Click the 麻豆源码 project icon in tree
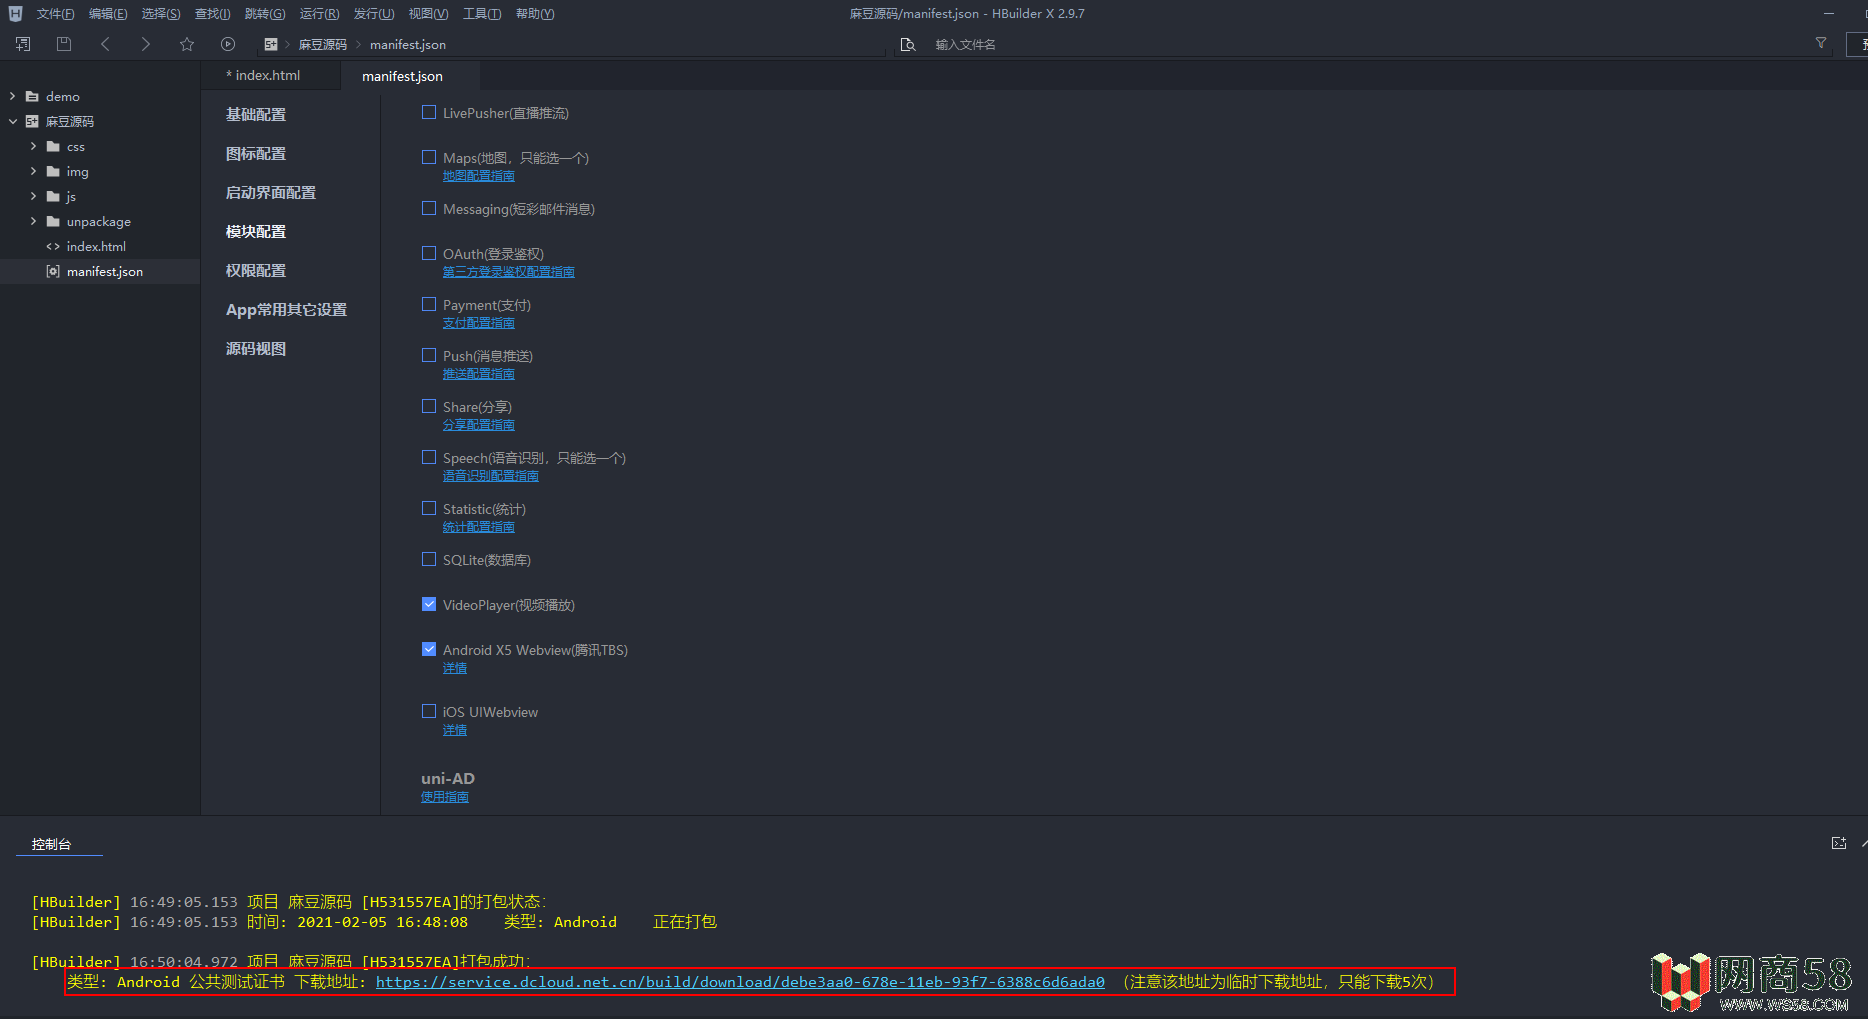1868x1019 pixels. [32, 121]
